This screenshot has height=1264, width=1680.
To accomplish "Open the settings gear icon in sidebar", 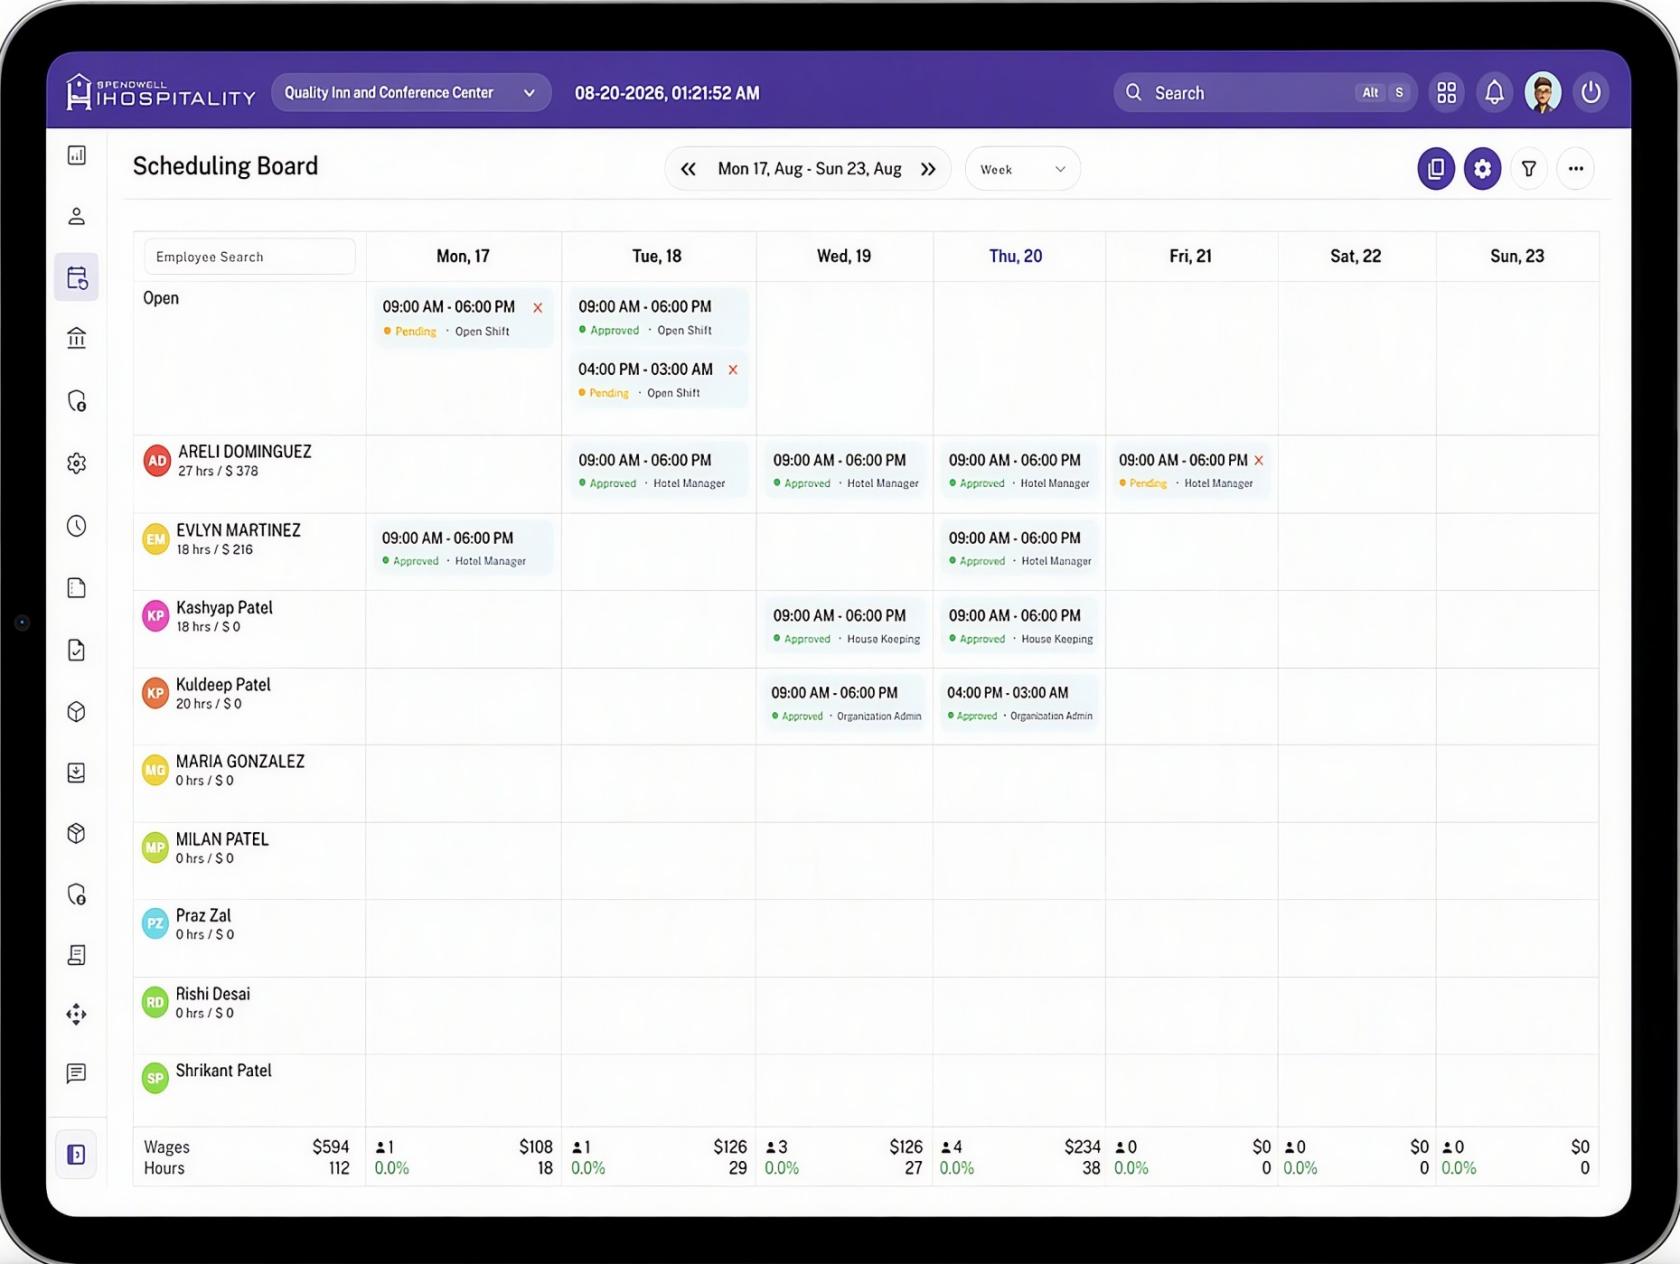I will point(77,463).
